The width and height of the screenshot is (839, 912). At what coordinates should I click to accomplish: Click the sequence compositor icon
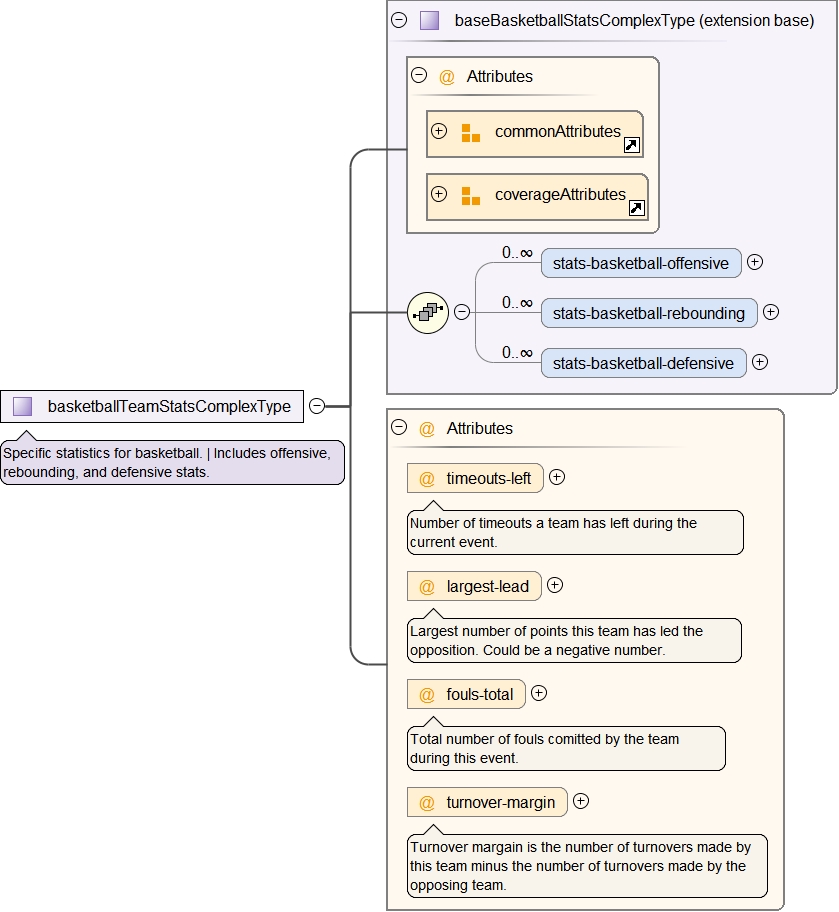[x=428, y=312]
